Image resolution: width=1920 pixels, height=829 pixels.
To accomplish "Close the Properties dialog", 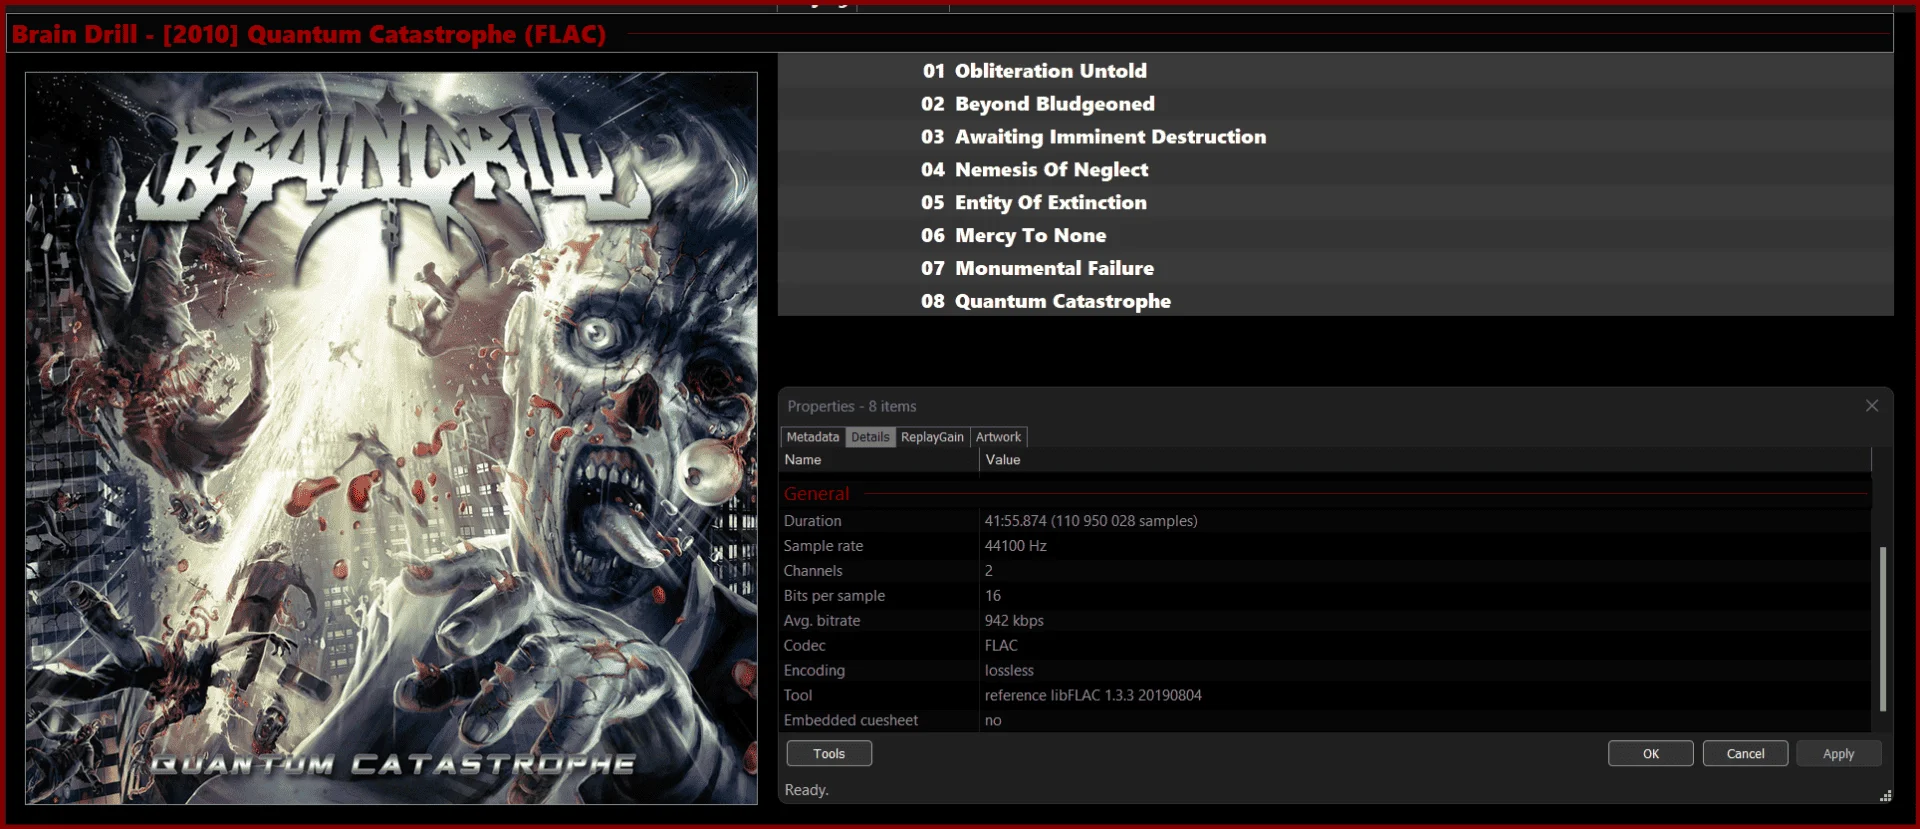I will click(x=1871, y=406).
